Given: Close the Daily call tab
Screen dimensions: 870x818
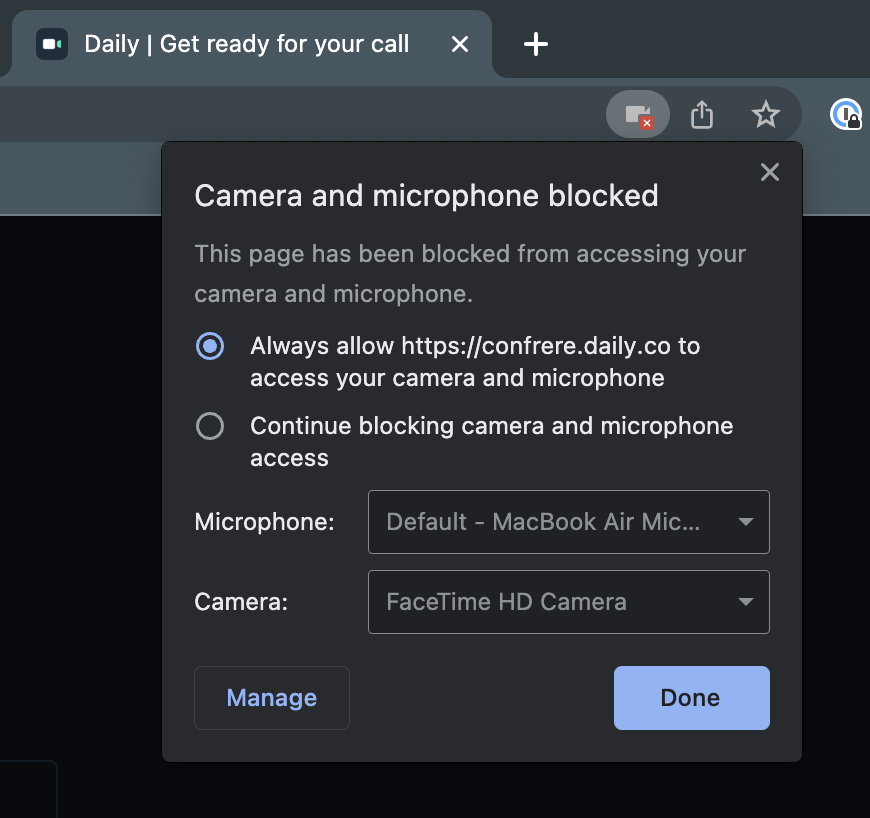Looking at the screenshot, I should click(x=460, y=44).
